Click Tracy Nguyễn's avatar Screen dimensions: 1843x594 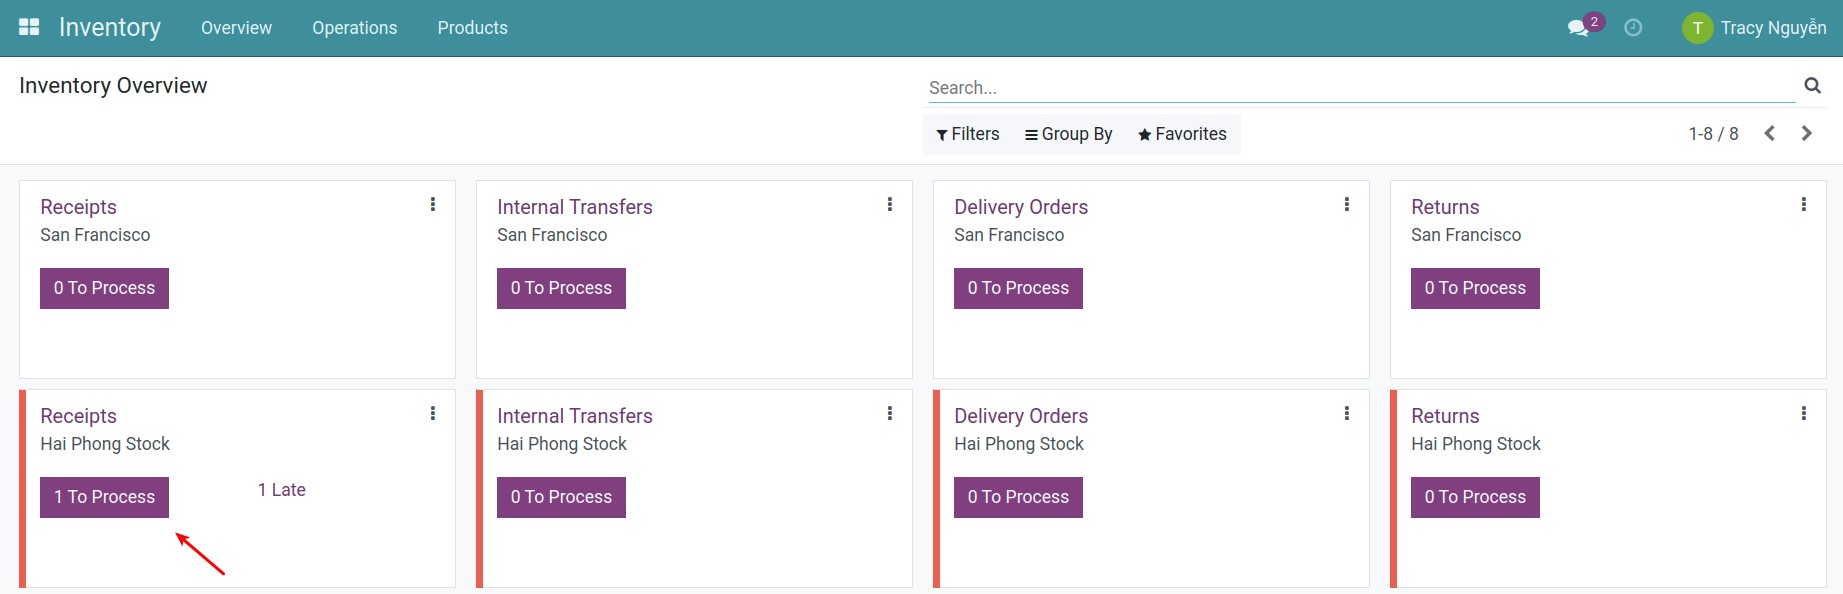1697,28
